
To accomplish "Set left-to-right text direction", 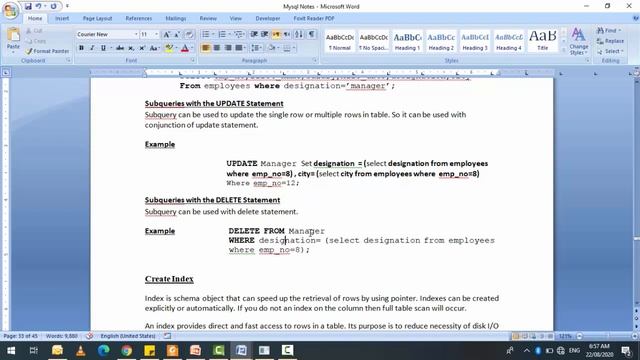I will coord(276,35).
